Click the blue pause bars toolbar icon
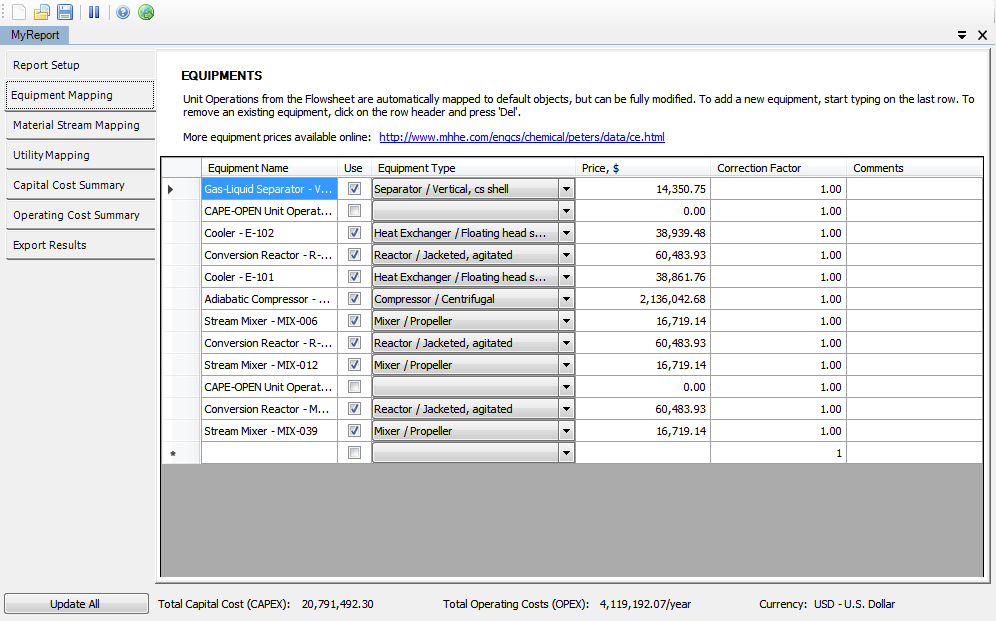 94,12
